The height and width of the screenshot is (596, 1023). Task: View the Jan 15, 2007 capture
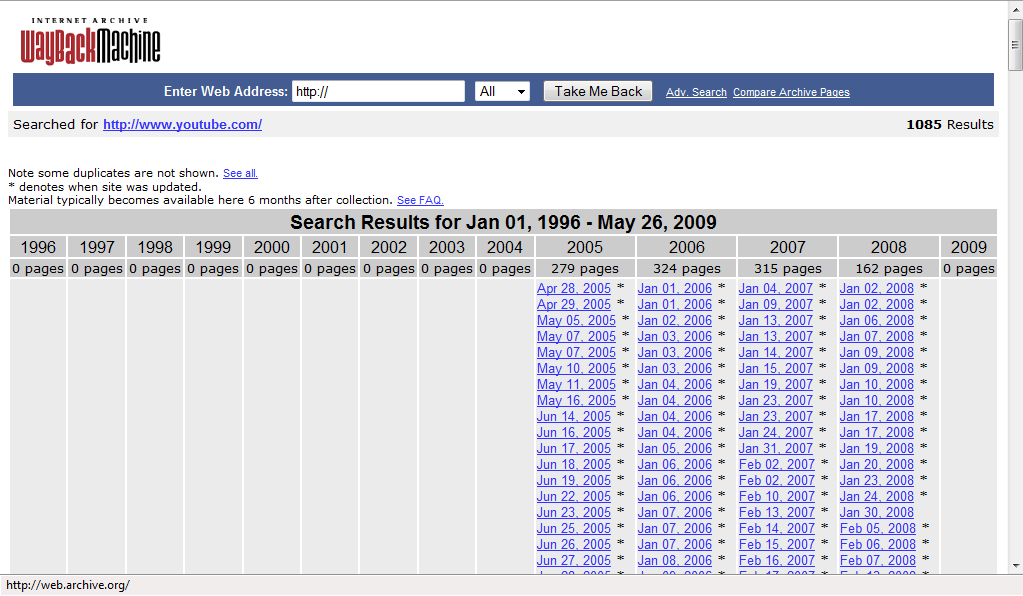(x=776, y=368)
